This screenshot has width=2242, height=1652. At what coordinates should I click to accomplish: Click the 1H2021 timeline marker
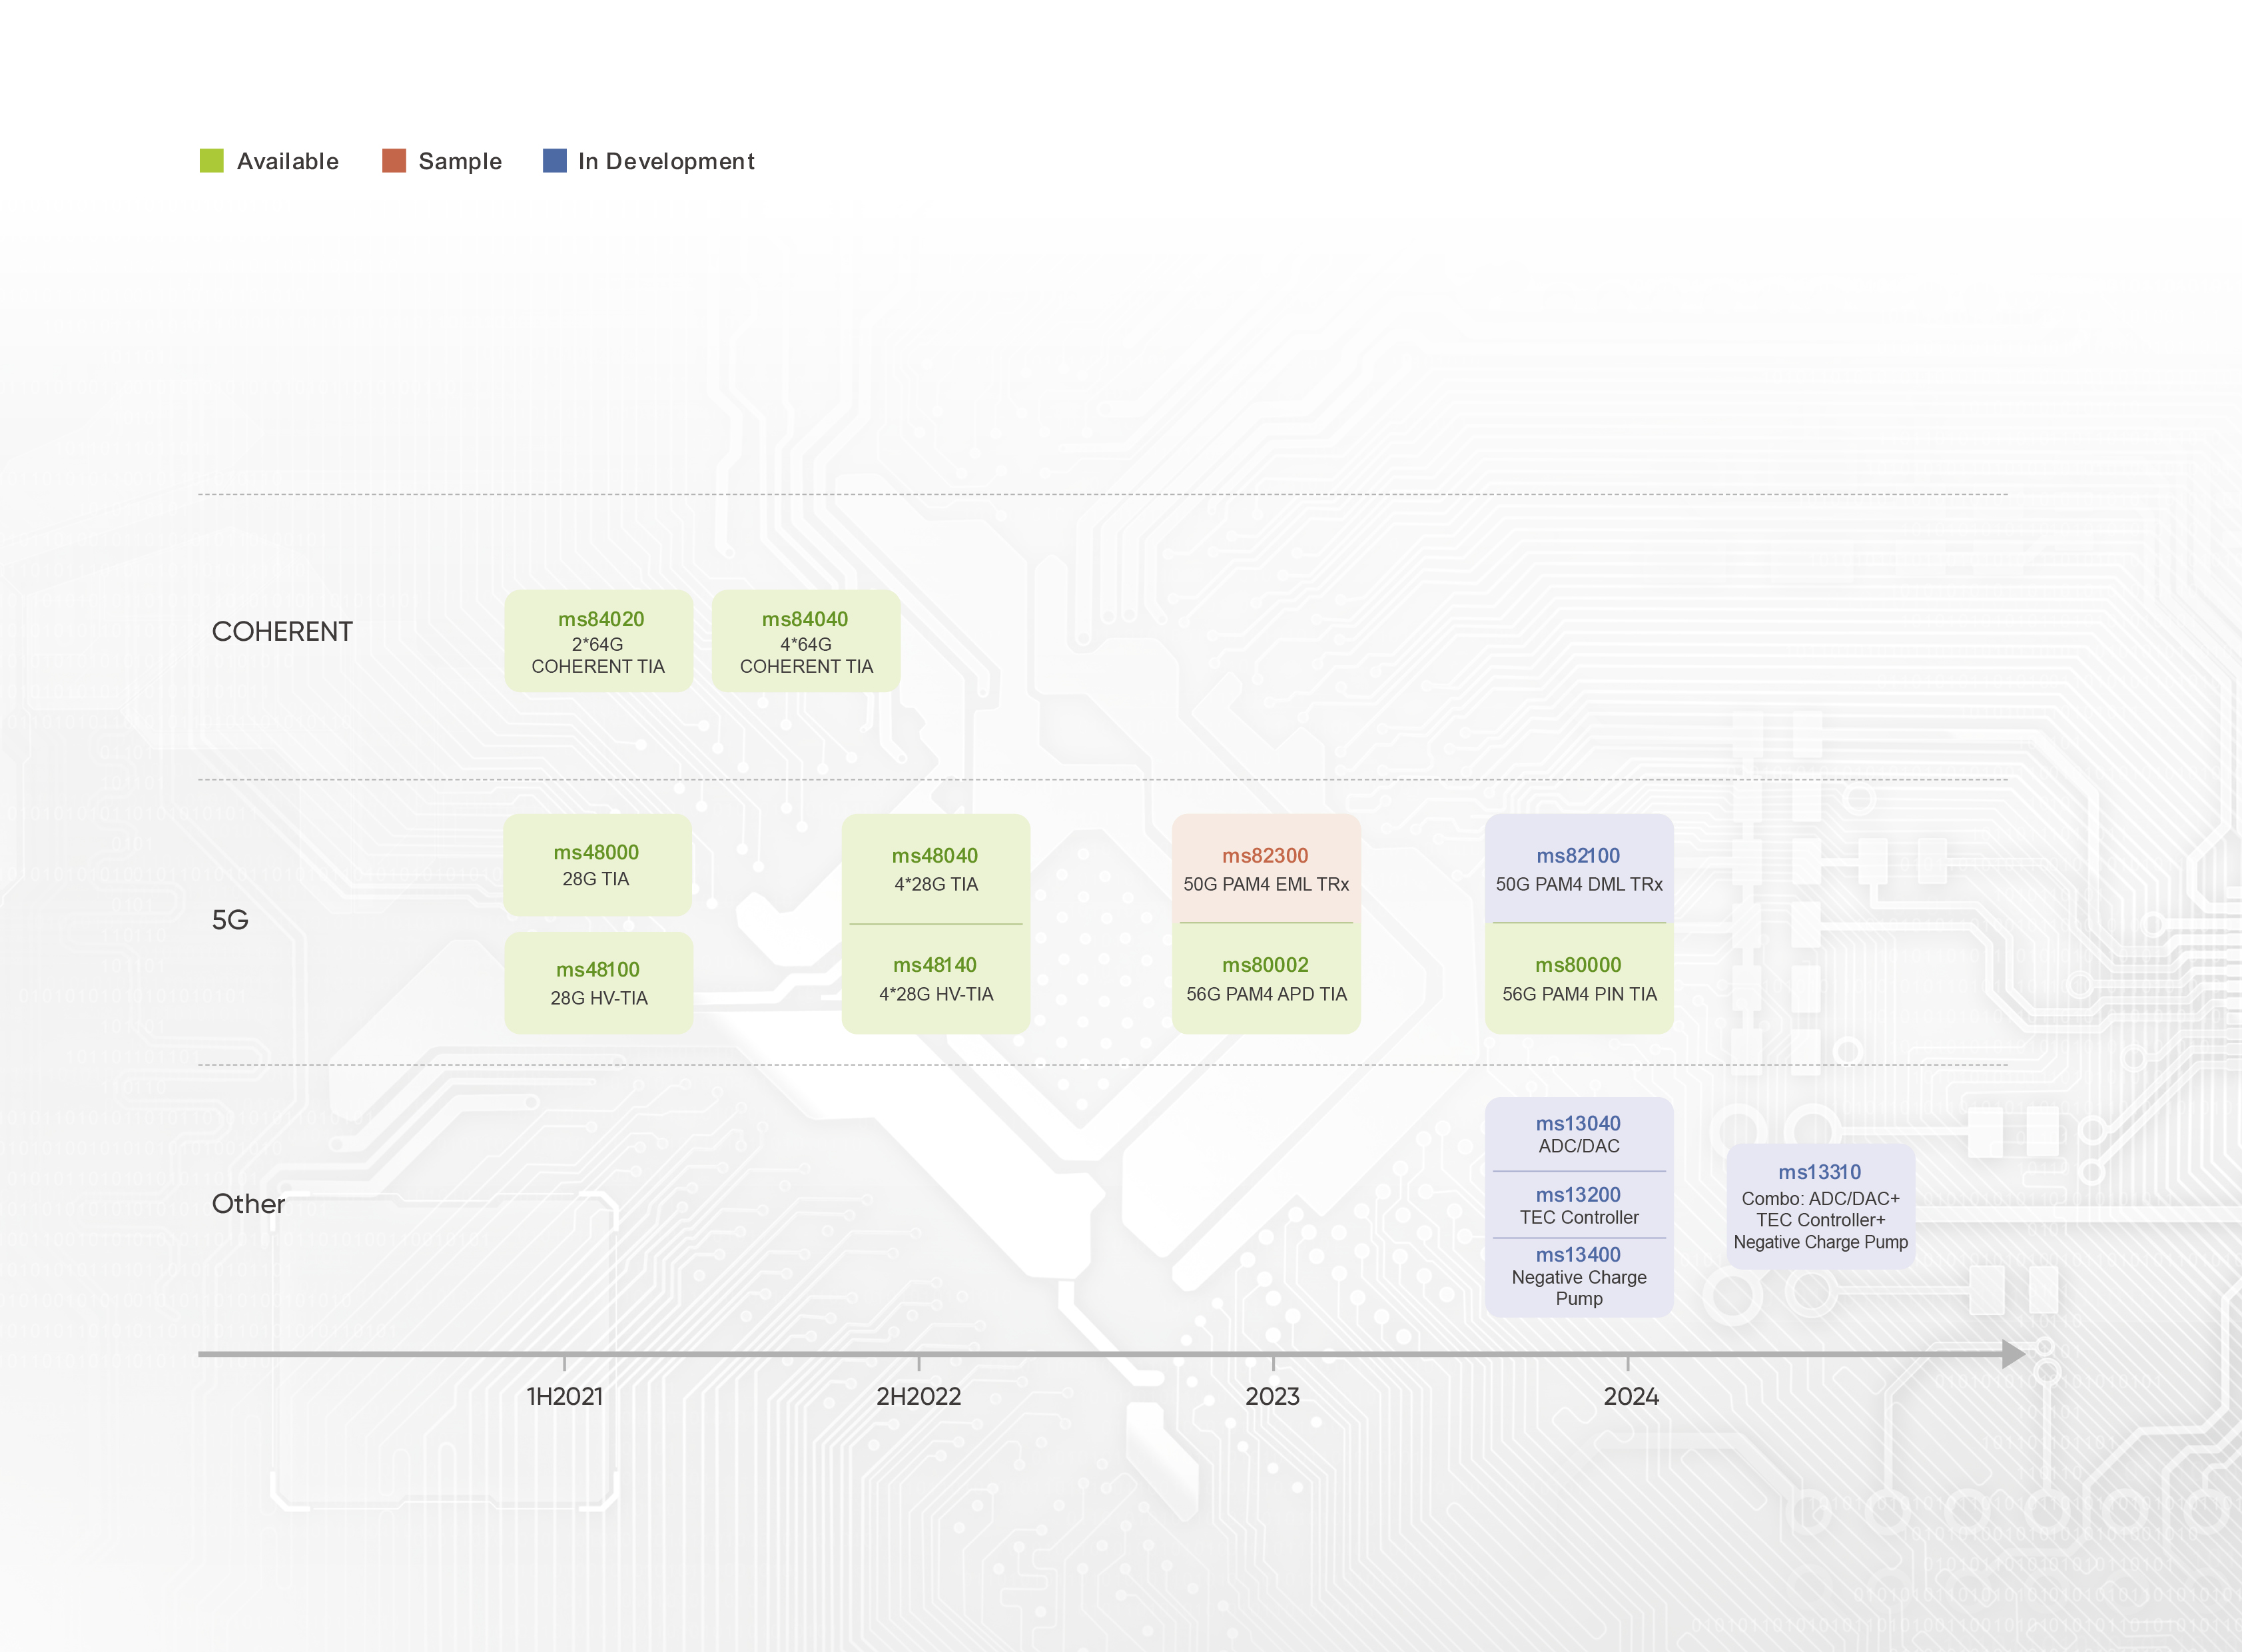(564, 1396)
